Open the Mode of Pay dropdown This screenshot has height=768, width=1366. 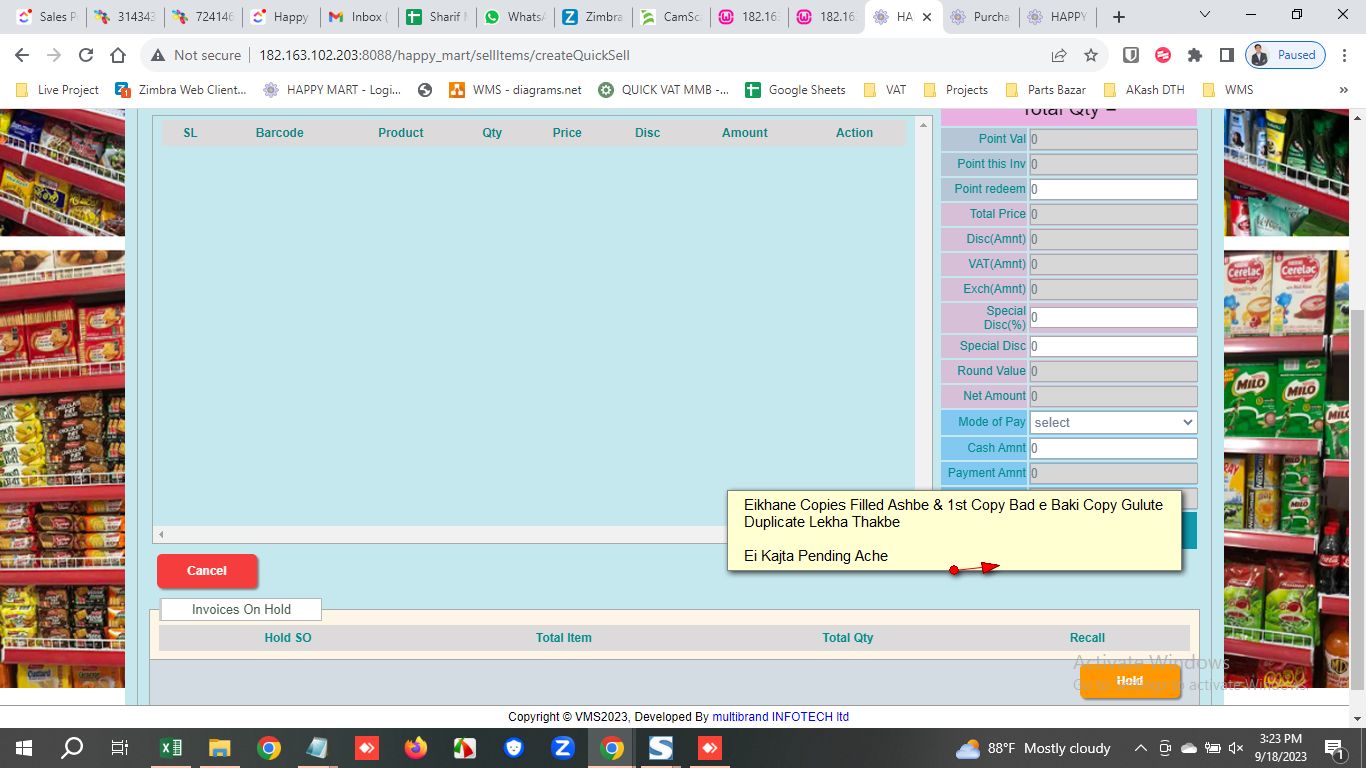click(x=1113, y=423)
